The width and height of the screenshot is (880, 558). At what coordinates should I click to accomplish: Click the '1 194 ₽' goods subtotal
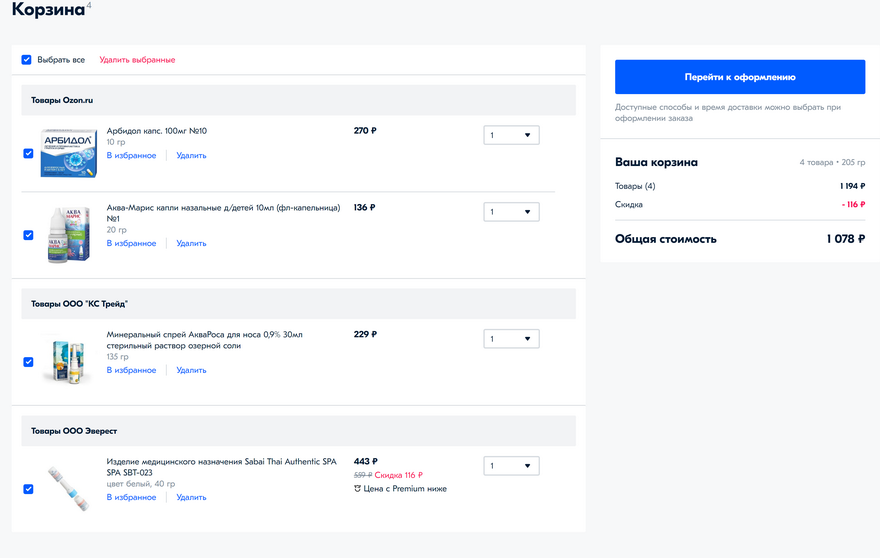pyautogui.click(x=852, y=186)
